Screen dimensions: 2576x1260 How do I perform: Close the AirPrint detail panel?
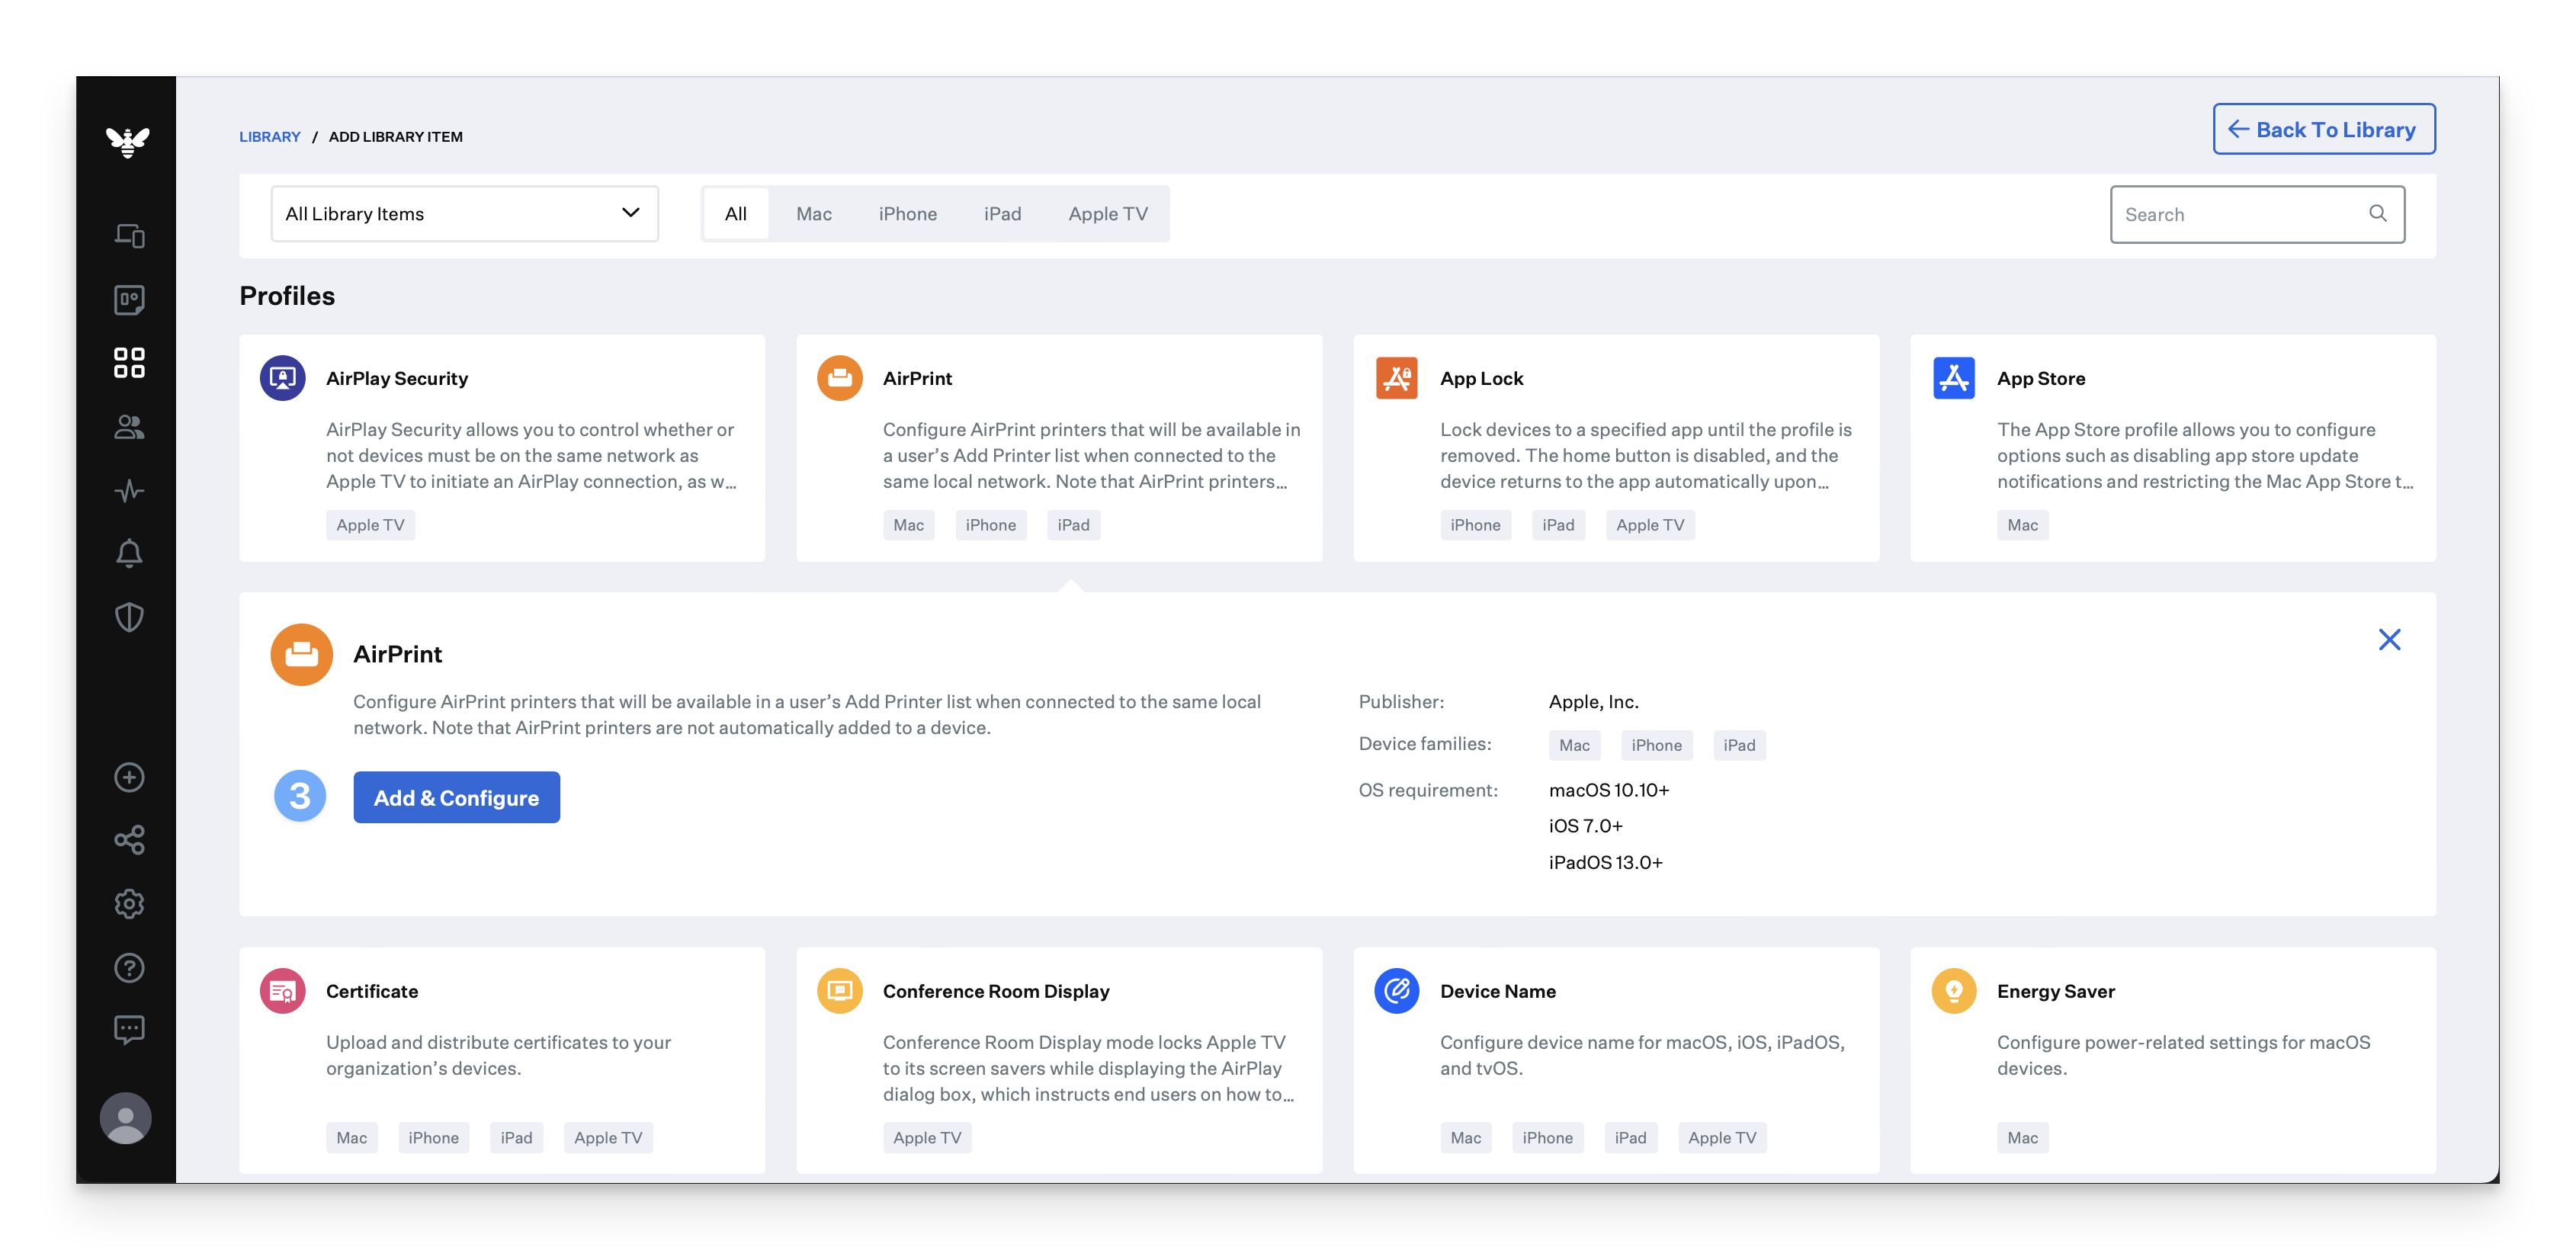2389,640
